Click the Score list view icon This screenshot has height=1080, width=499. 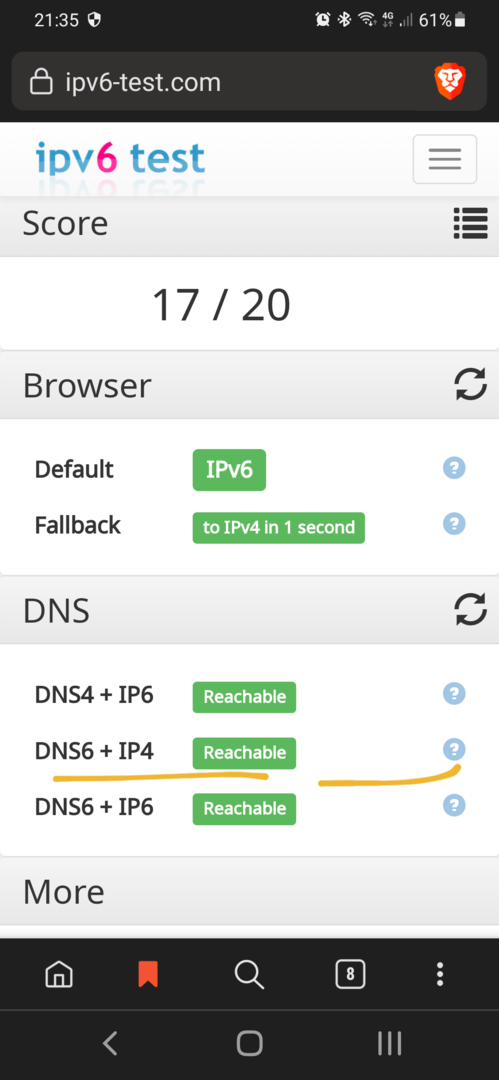coord(470,225)
